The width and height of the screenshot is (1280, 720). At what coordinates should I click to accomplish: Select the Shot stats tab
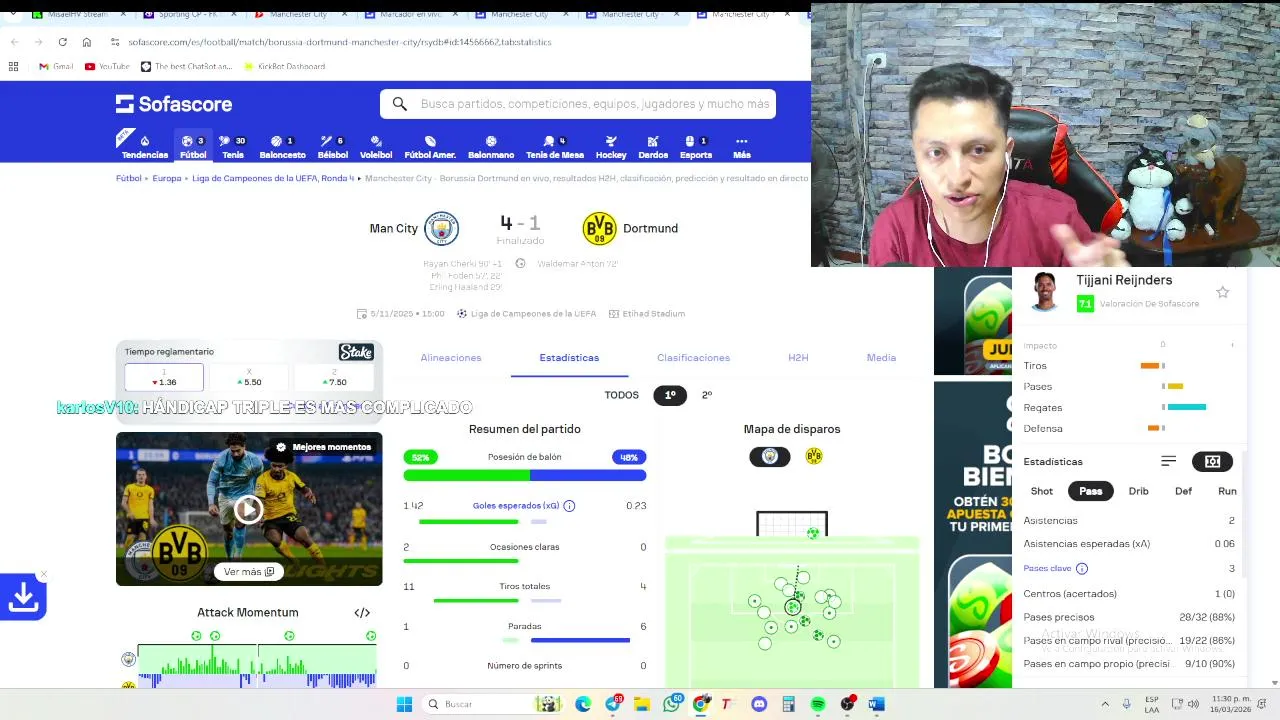coord(1042,491)
